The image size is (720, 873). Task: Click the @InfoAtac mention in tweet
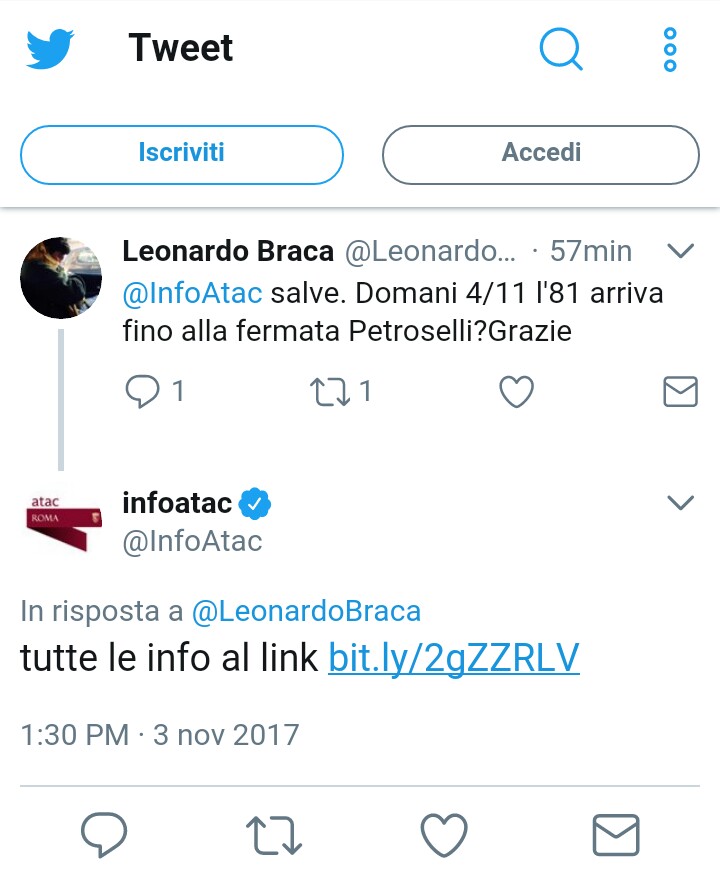pos(193,294)
